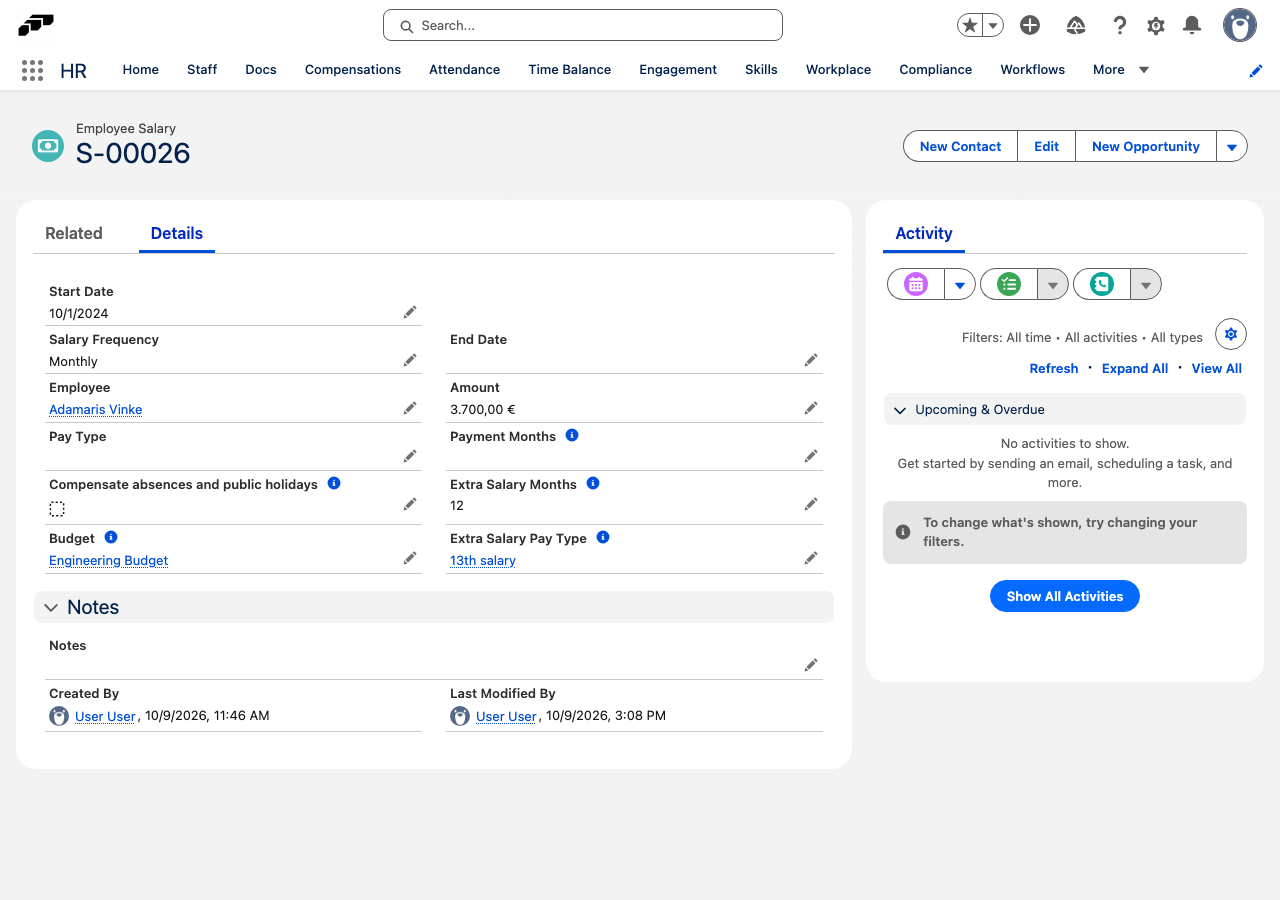Edit Start Date pencil icon
This screenshot has width=1280, height=900.
coord(410,312)
